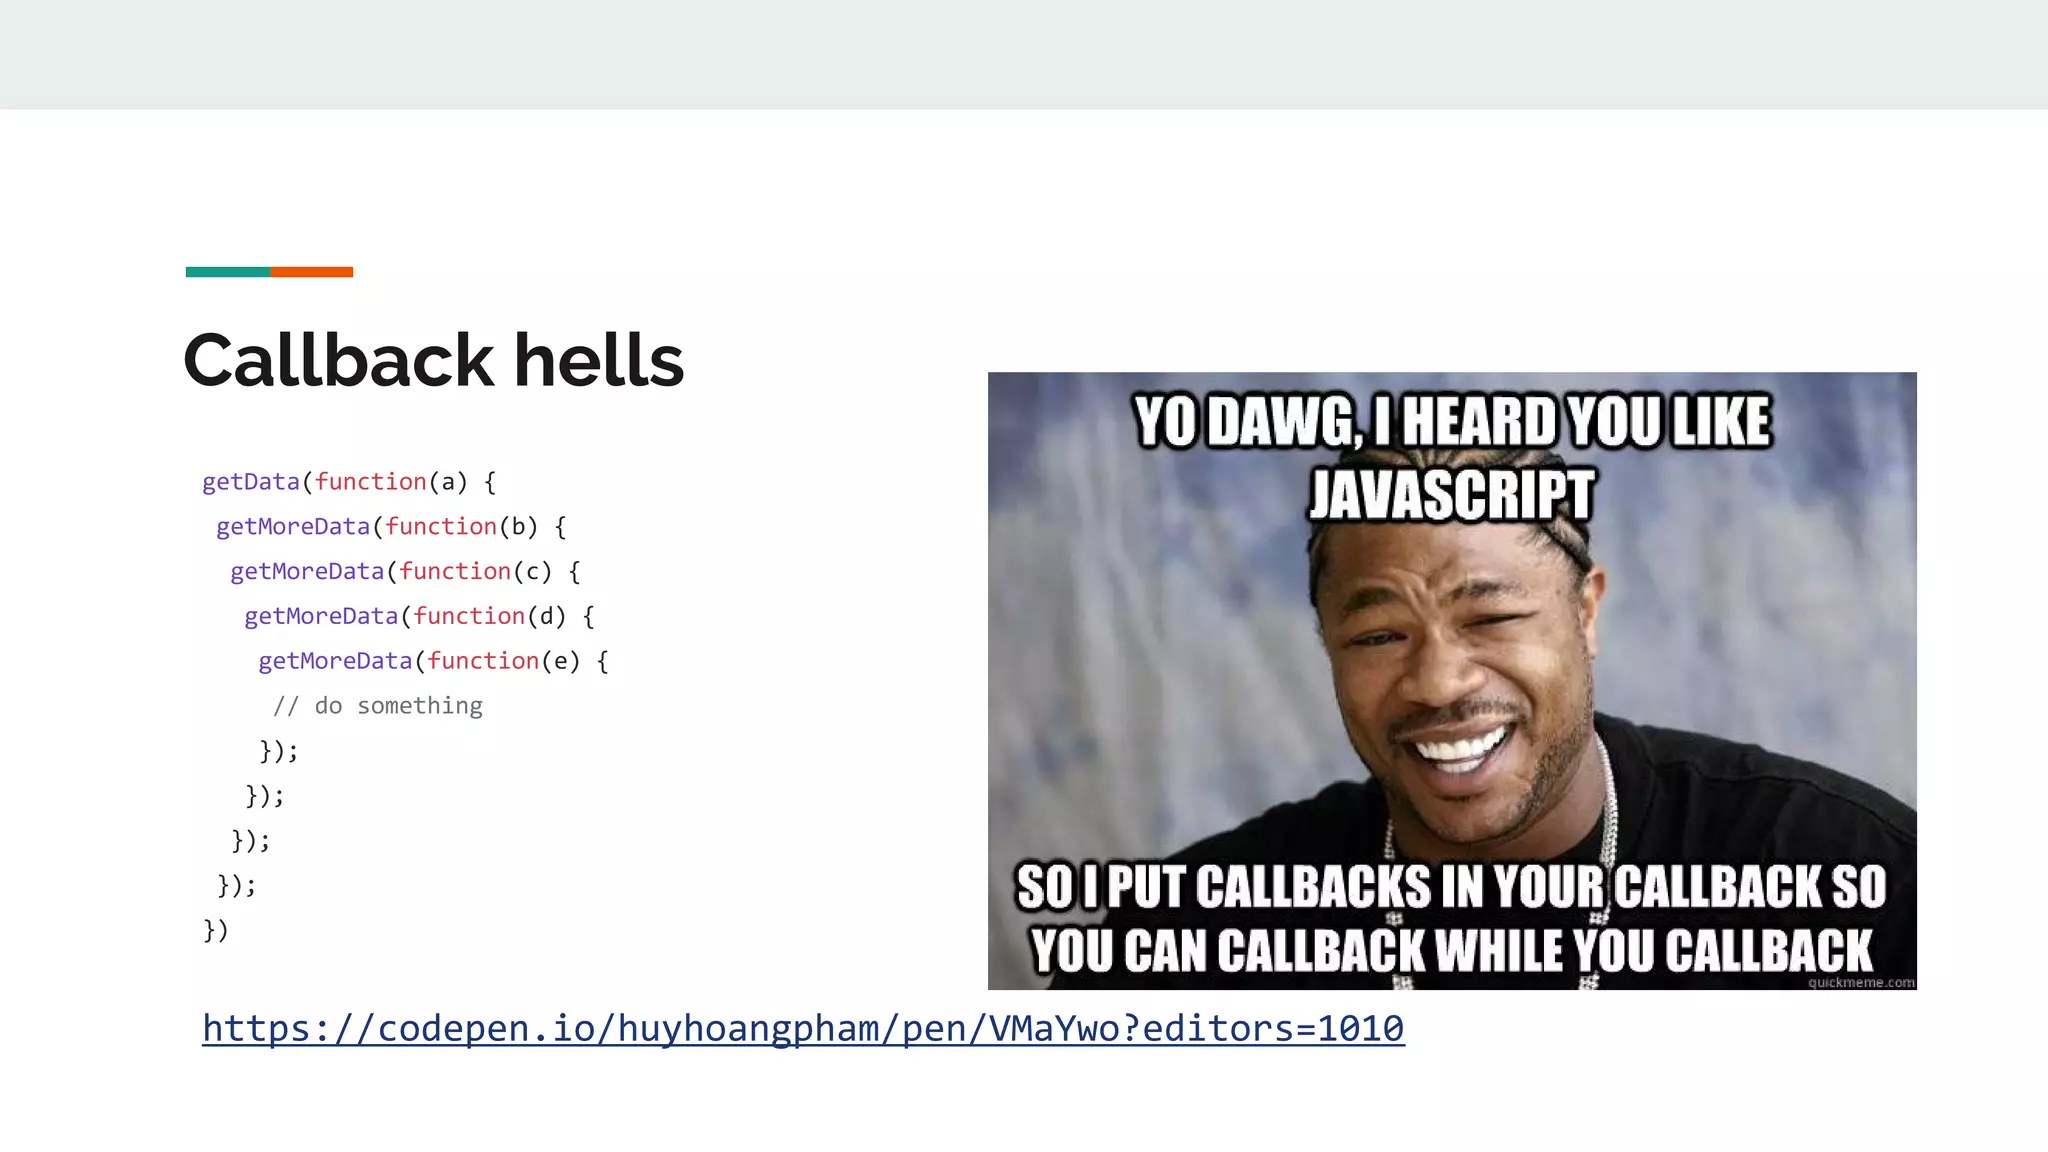The height and width of the screenshot is (1152, 2048).
Task: Click the 'SO I PUT CALLBACKS IN YOUR CALLBACK SO' caption
Action: pyautogui.click(x=1452, y=887)
